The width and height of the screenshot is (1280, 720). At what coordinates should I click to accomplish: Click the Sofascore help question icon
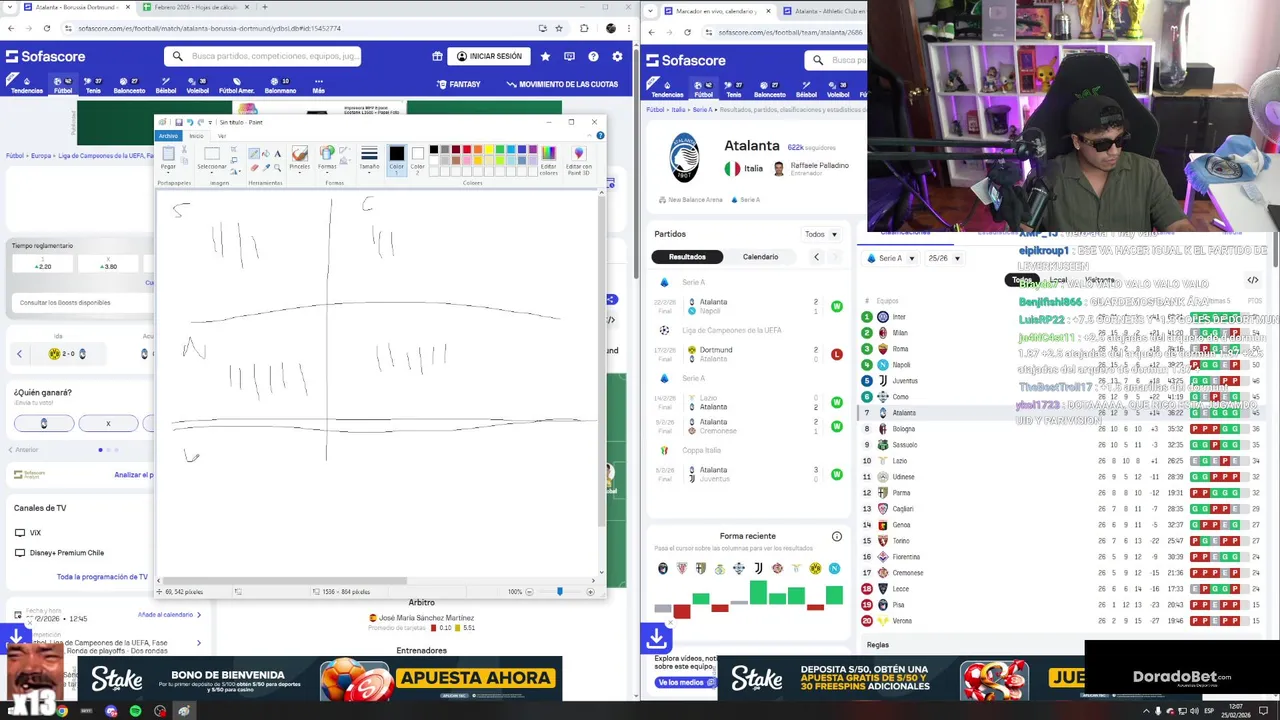point(593,56)
